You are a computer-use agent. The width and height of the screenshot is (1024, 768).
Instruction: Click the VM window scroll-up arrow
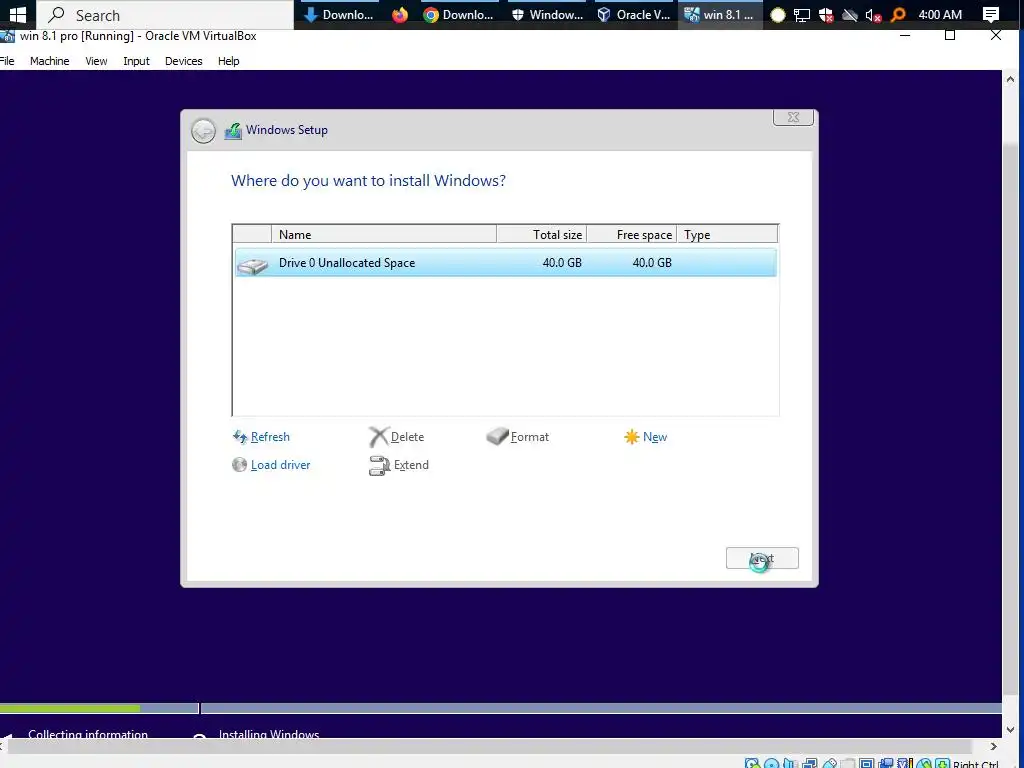pos(1010,80)
